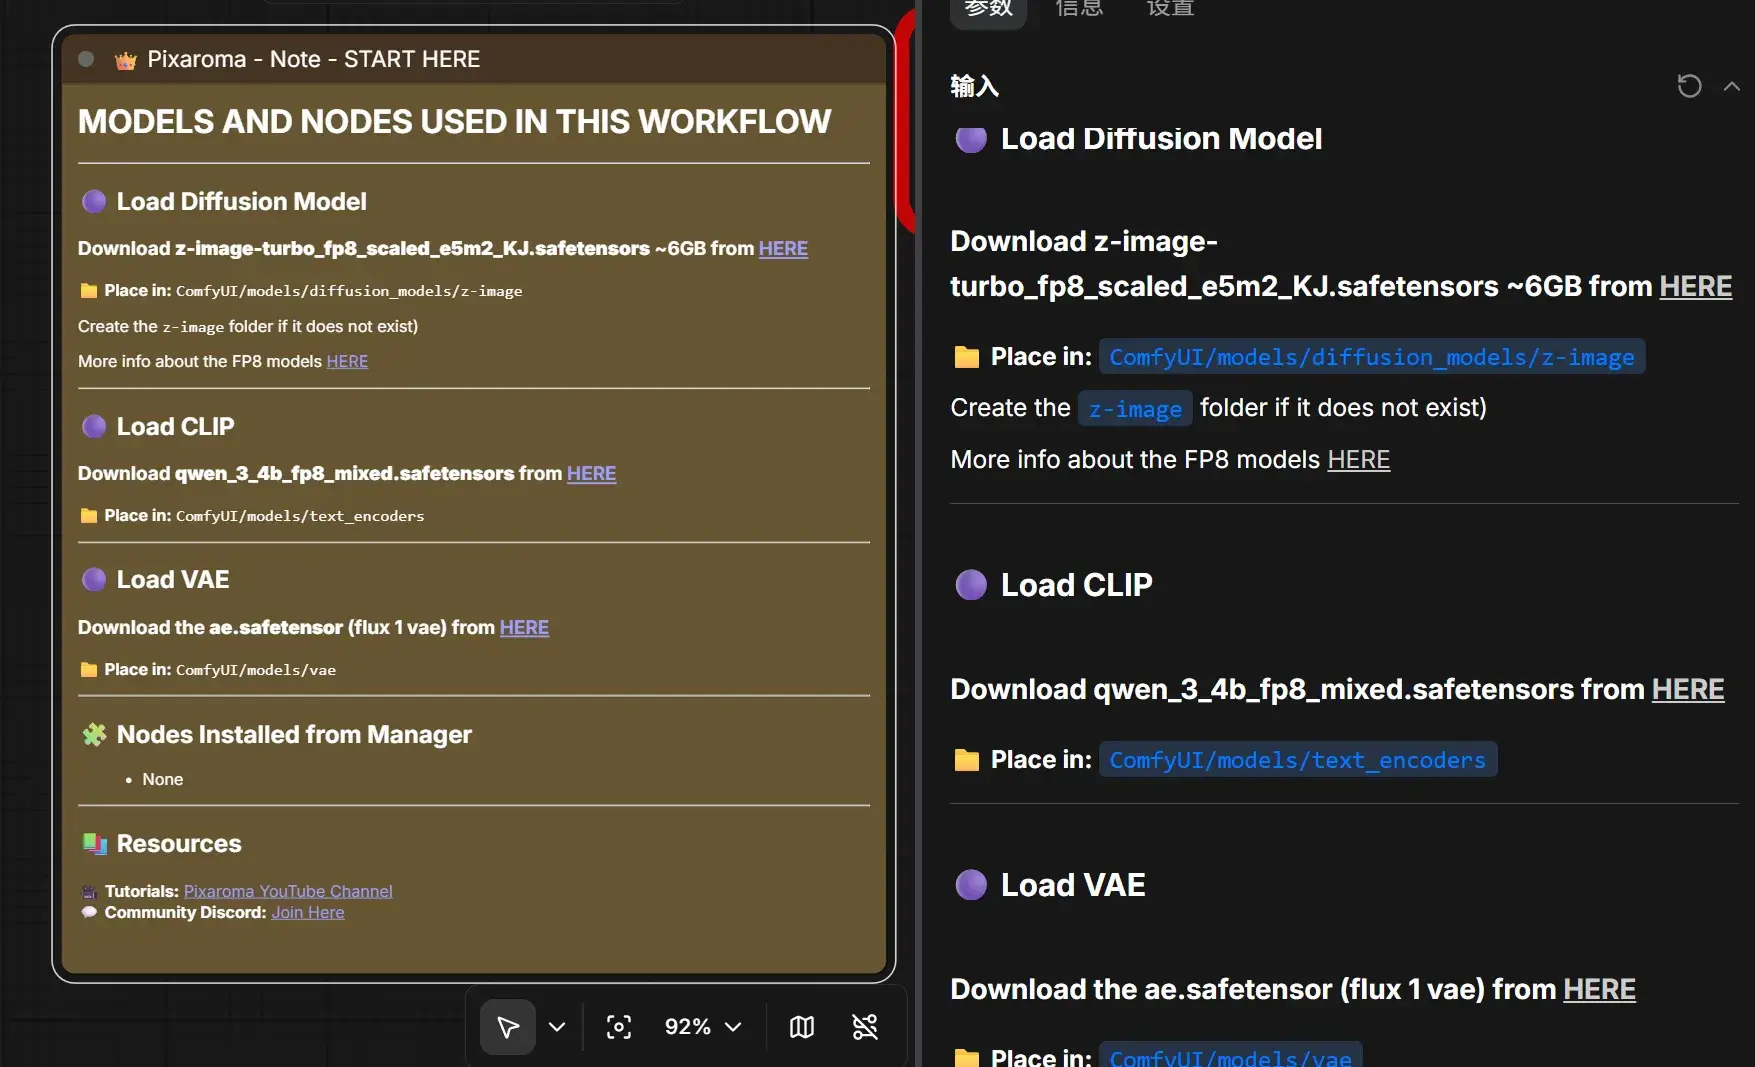The height and width of the screenshot is (1067, 1755).
Task: Open FP8 models HERE link in right panel
Action: click(x=1358, y=459)
